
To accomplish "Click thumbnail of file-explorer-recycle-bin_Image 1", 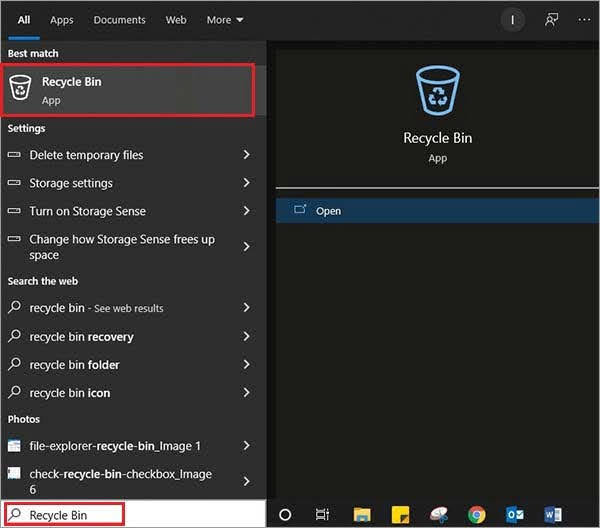I will pyautogui.click(x=14, y=445).
